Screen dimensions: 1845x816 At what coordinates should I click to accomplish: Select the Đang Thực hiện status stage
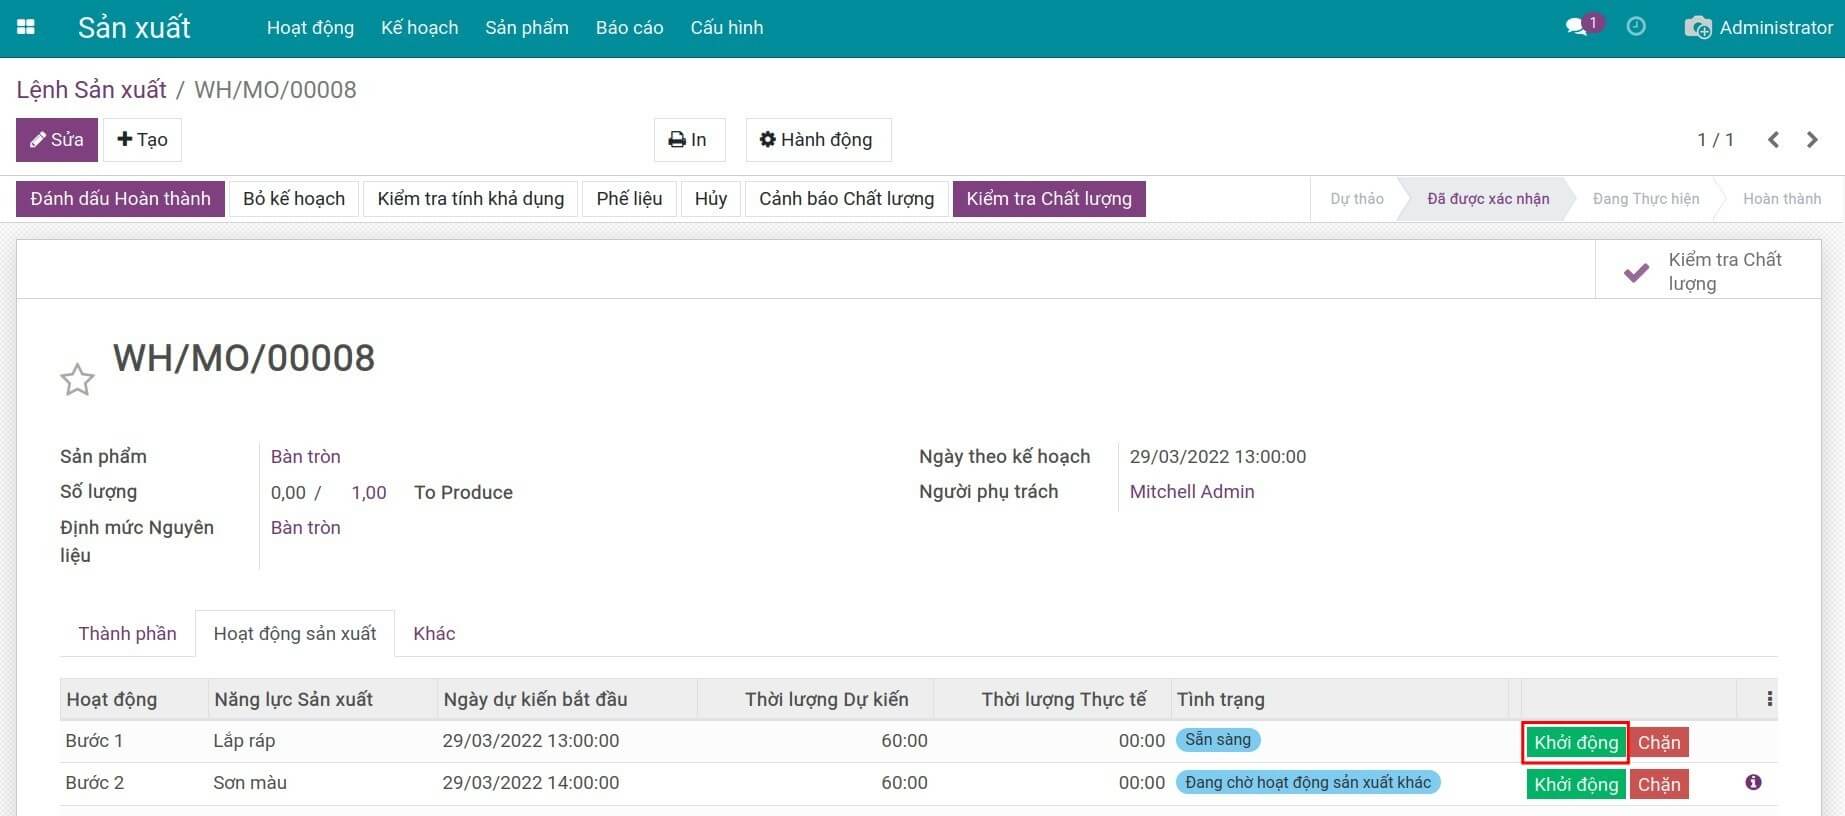click(x=1645, y=199)
